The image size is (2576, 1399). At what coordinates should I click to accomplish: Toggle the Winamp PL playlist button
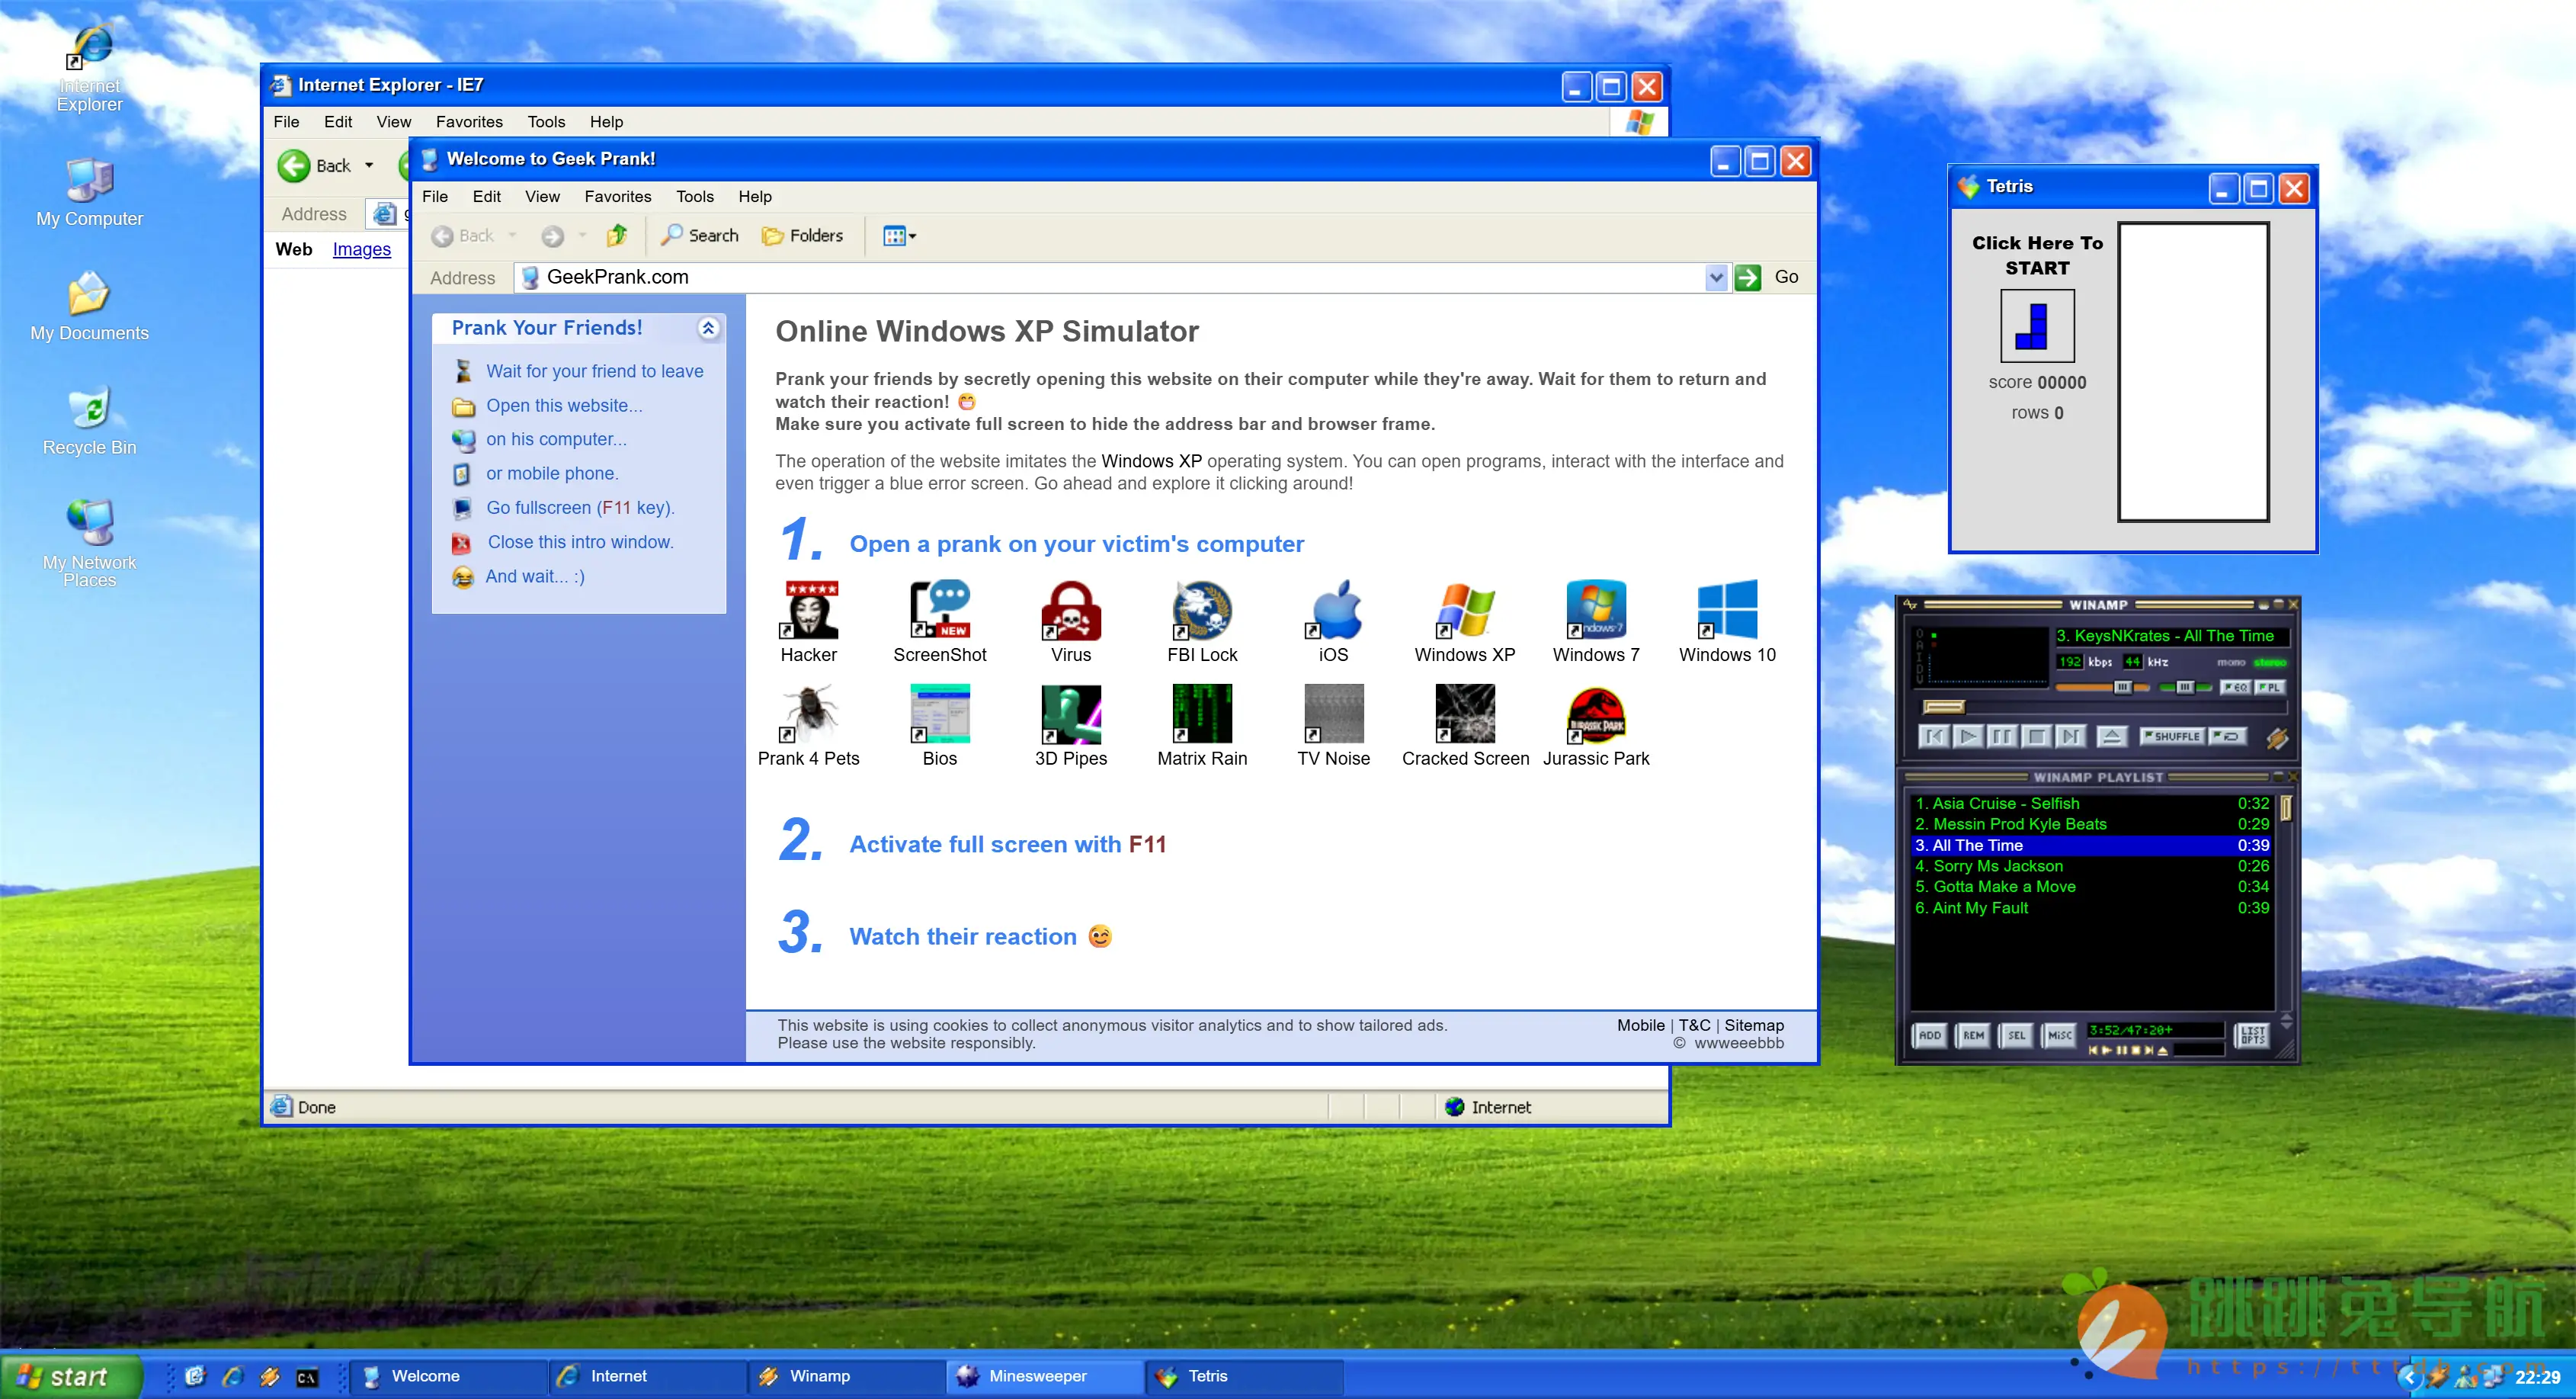click(x=2270, y=687)
